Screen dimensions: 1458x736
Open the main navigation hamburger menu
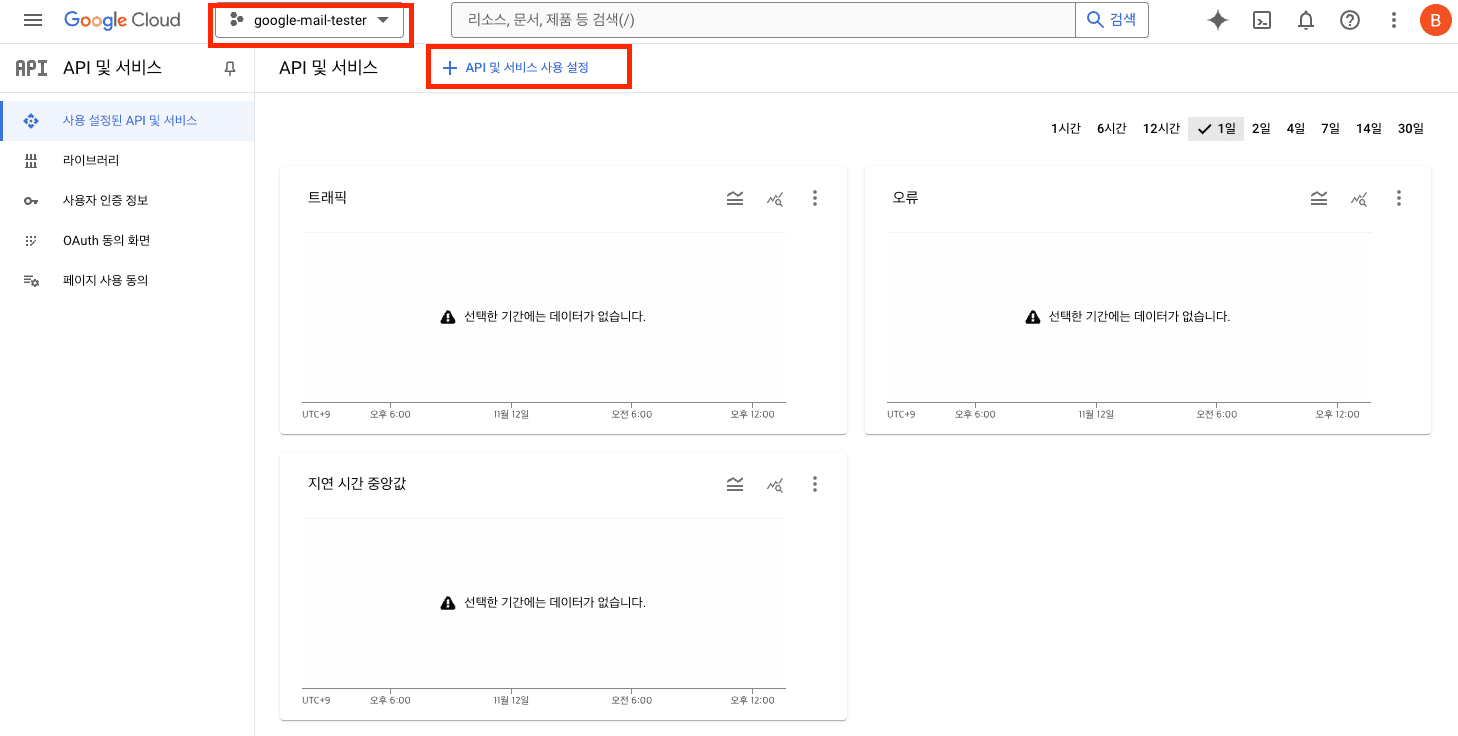(33, 20)
